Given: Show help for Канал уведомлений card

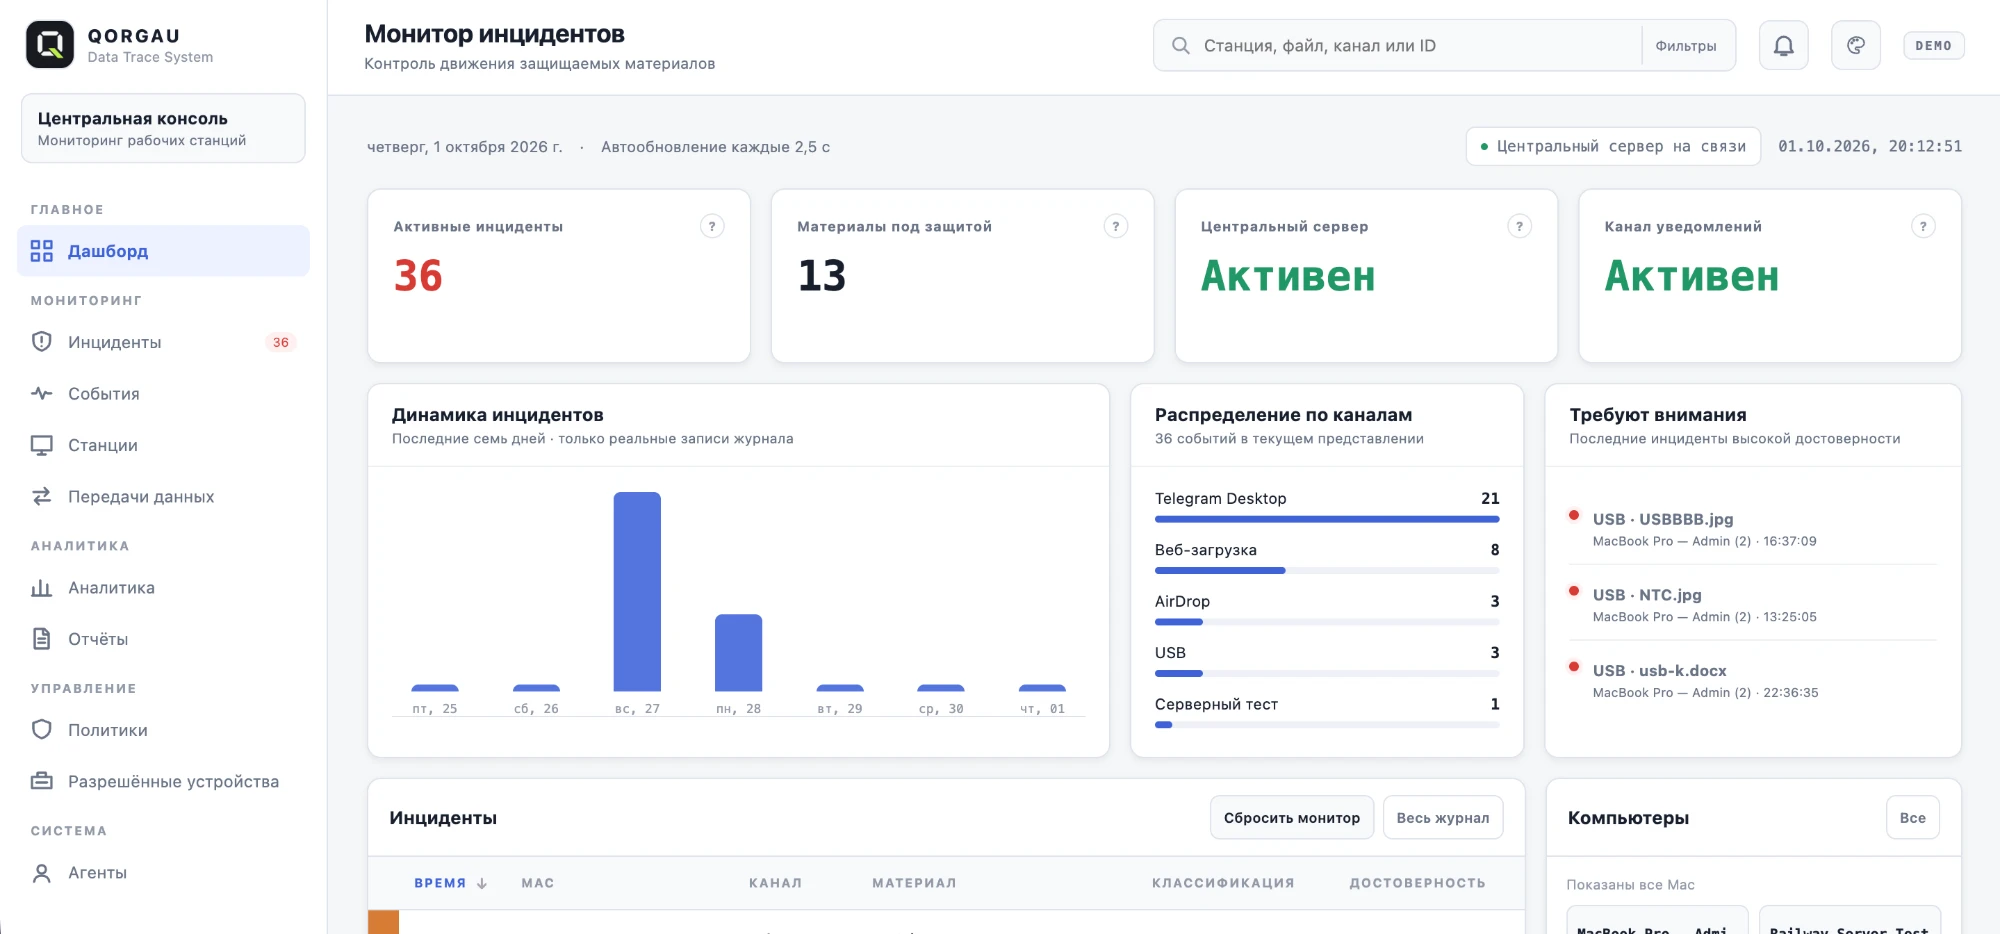Looking at the screenshot, I should point(1923,226).
